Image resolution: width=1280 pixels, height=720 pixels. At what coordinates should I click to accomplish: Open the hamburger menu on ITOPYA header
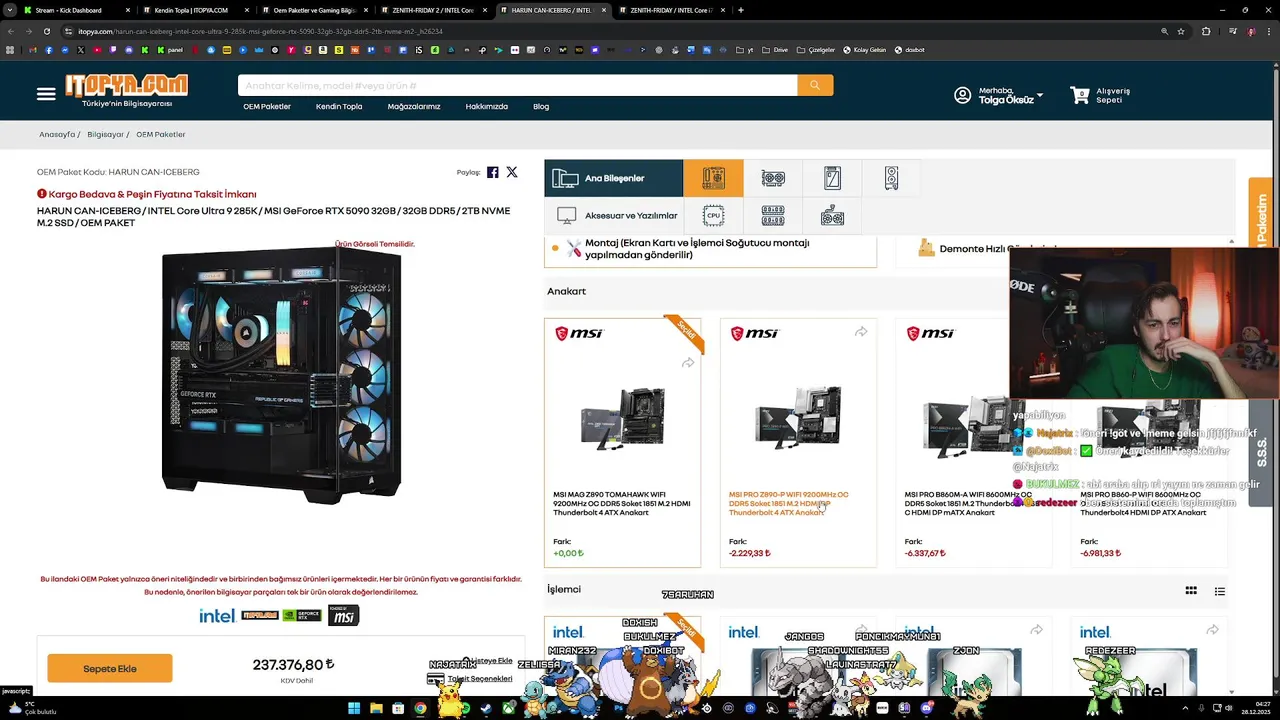[46, 94]
